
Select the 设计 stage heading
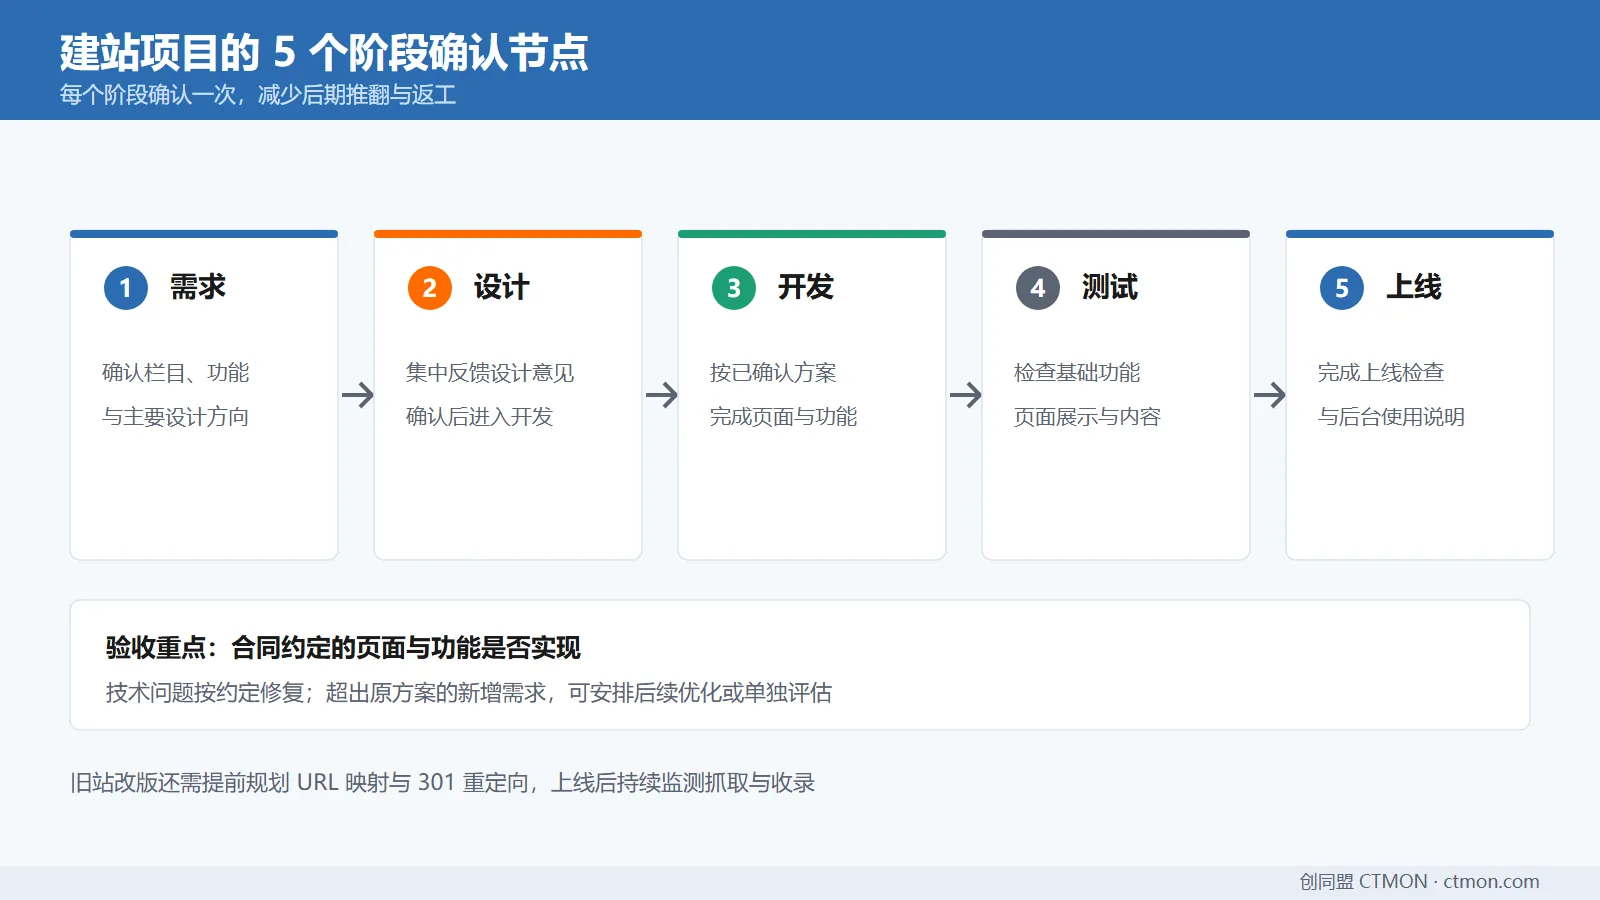502,287
